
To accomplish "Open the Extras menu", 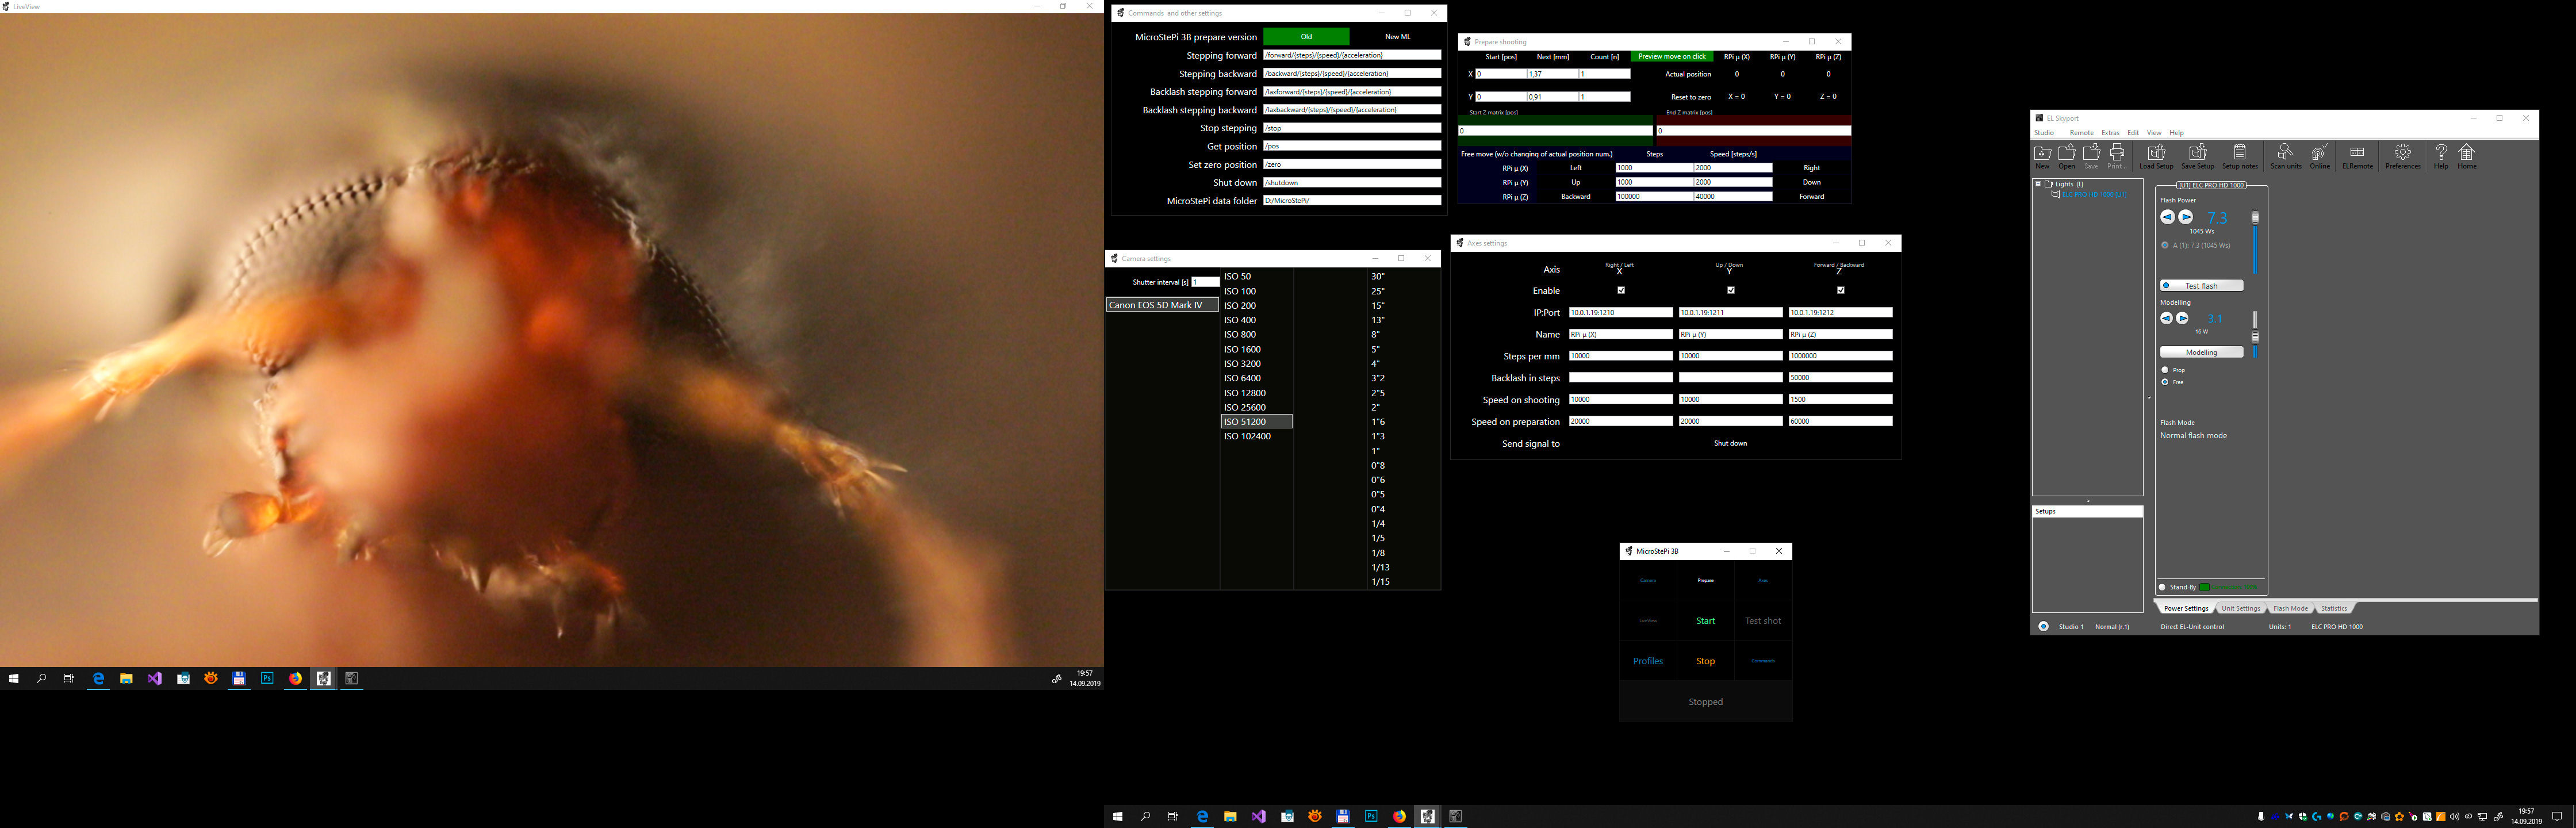I will (2110, 133).
